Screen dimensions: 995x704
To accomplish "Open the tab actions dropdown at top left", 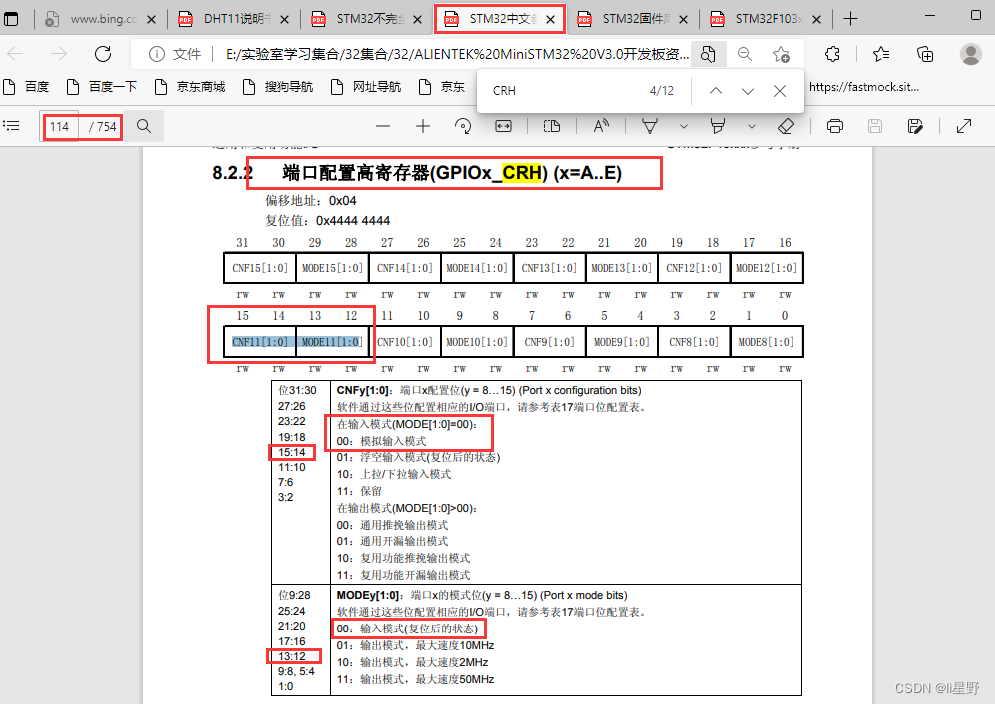I will click(12, 17).
